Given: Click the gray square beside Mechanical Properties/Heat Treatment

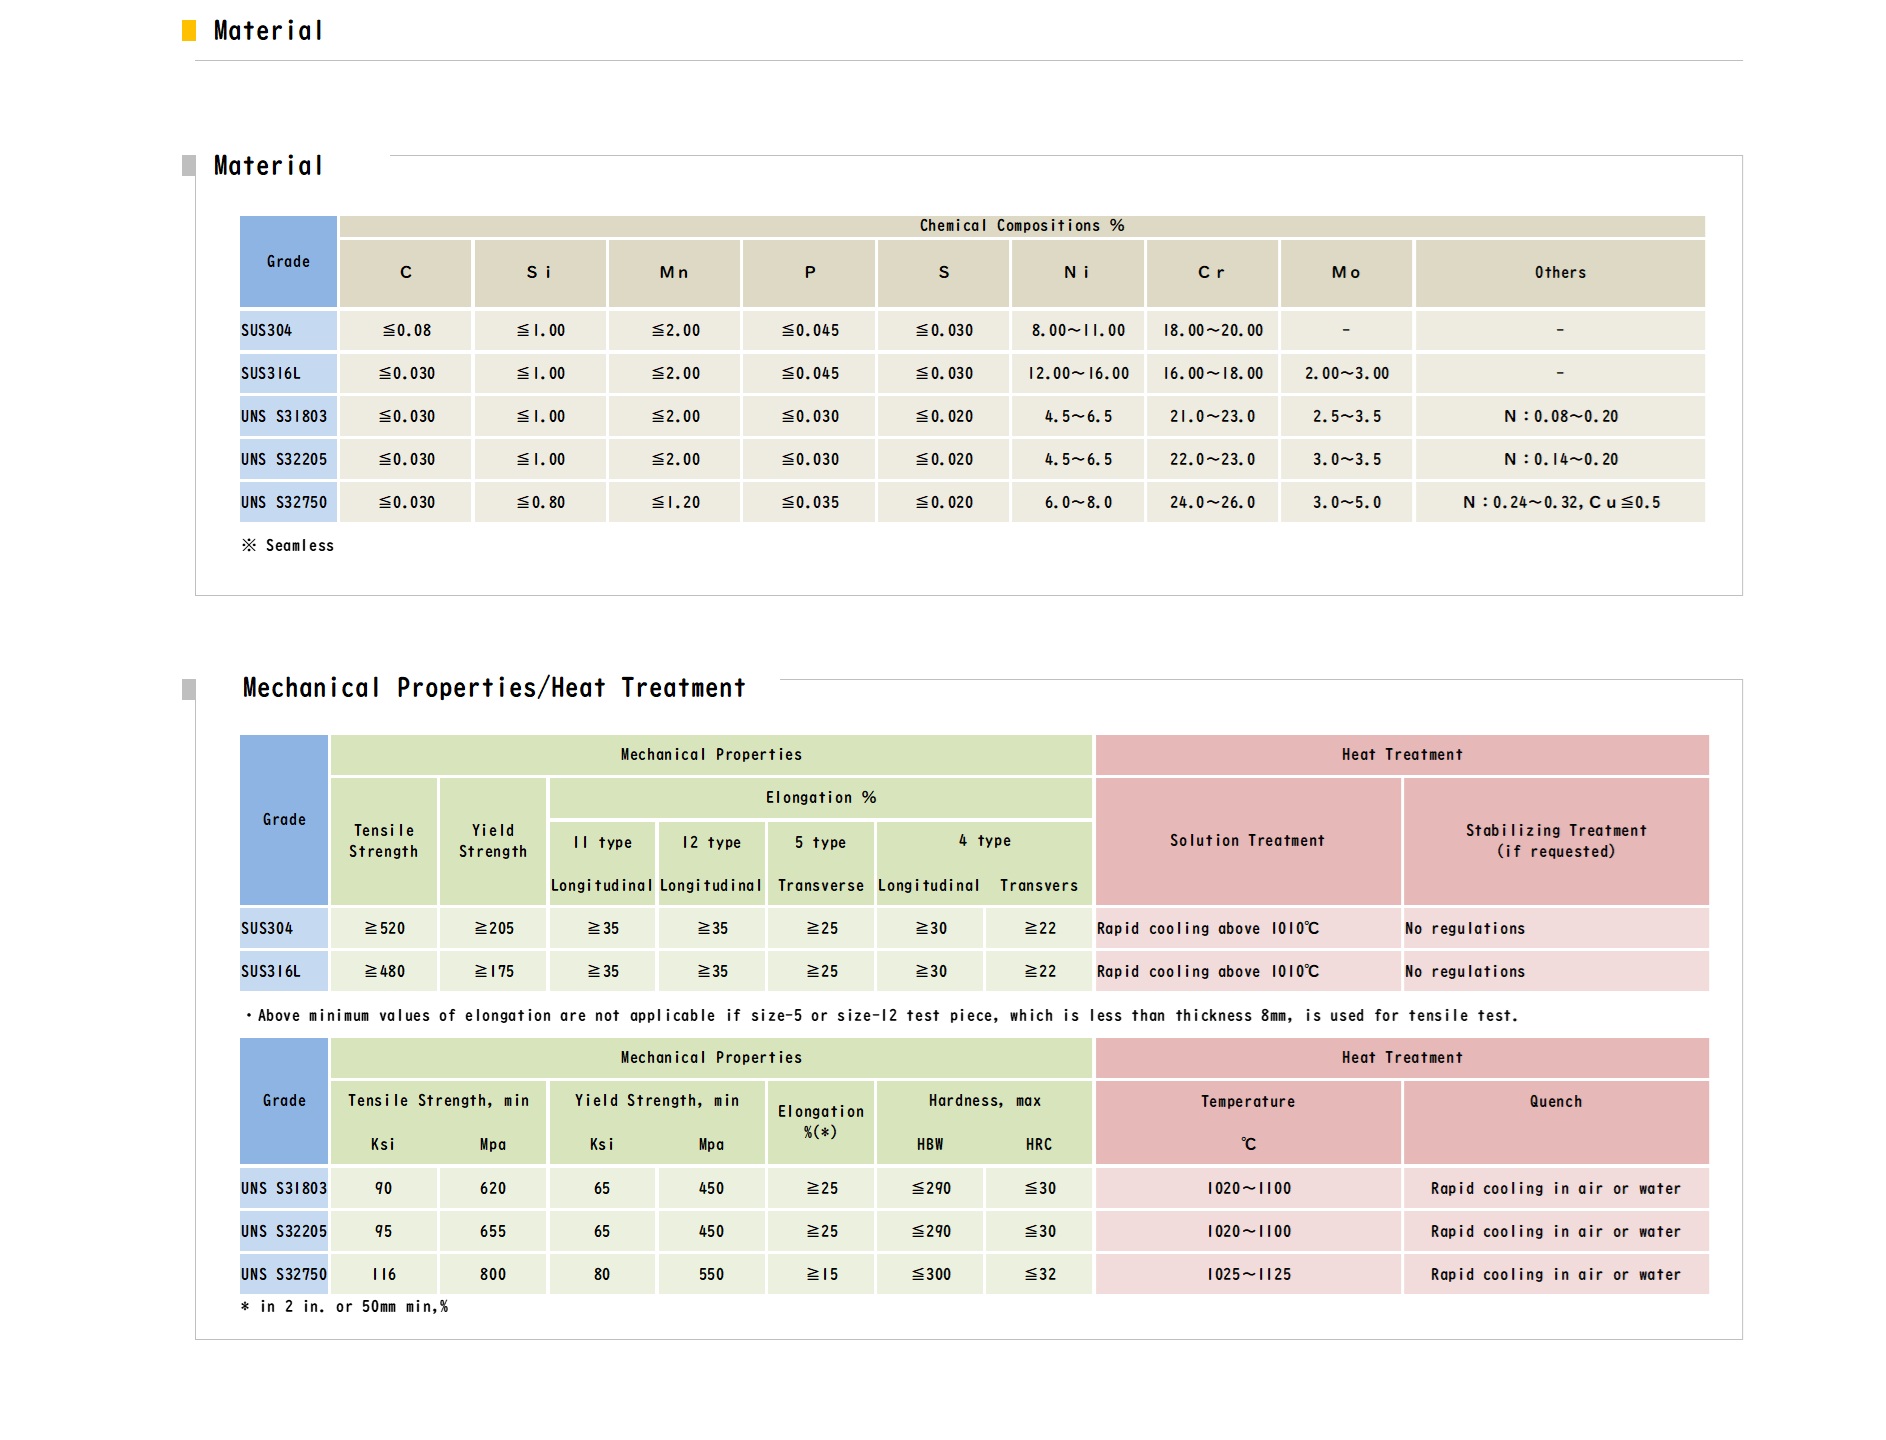Looking at the screenshot, I should (189, 689).
